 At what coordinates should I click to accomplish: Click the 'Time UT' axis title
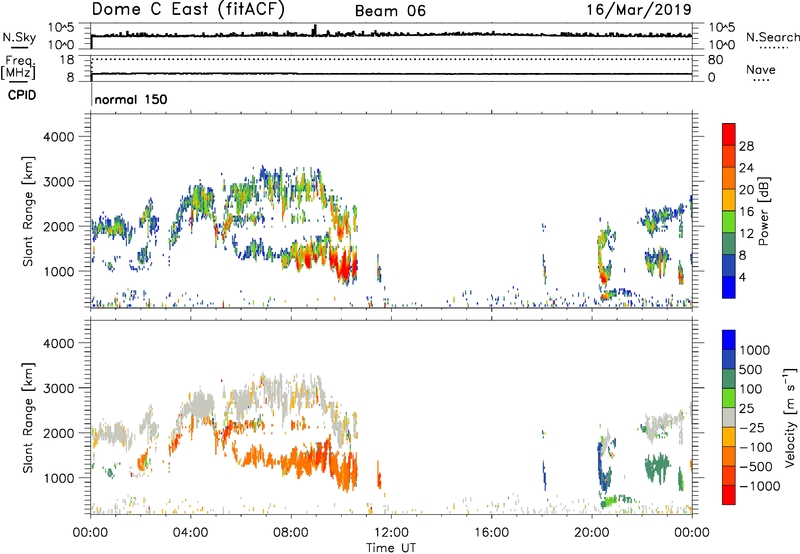click(x=391, y=548)
